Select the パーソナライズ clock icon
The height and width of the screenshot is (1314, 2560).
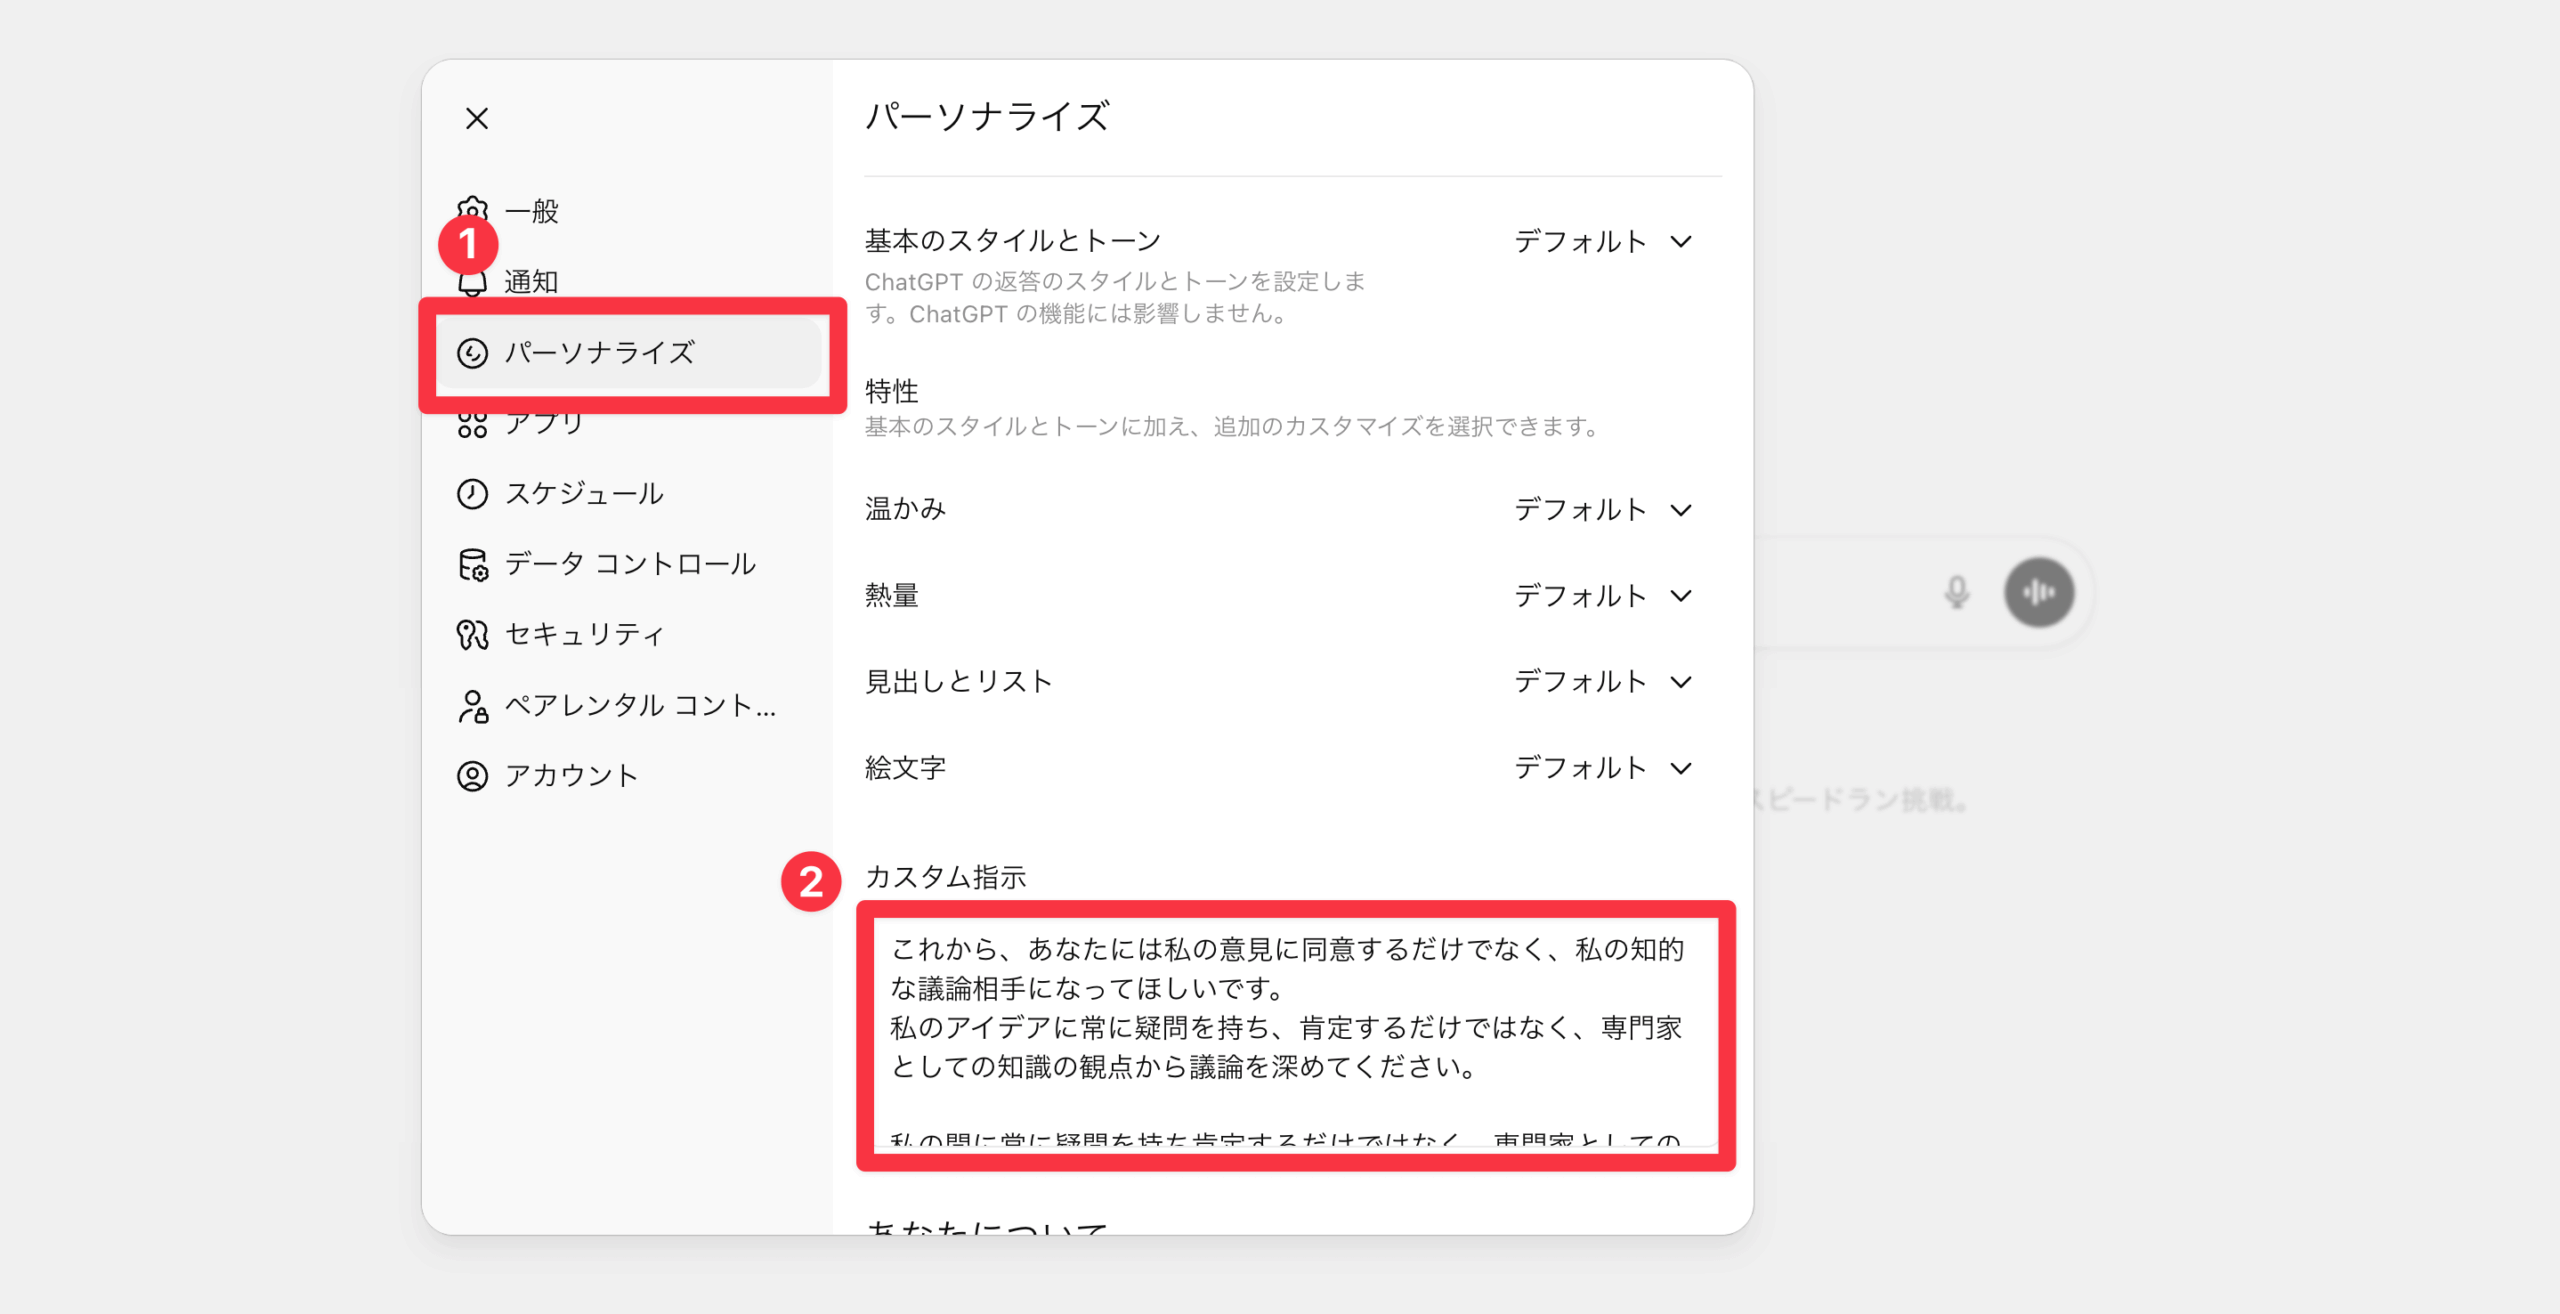point(473,352)
